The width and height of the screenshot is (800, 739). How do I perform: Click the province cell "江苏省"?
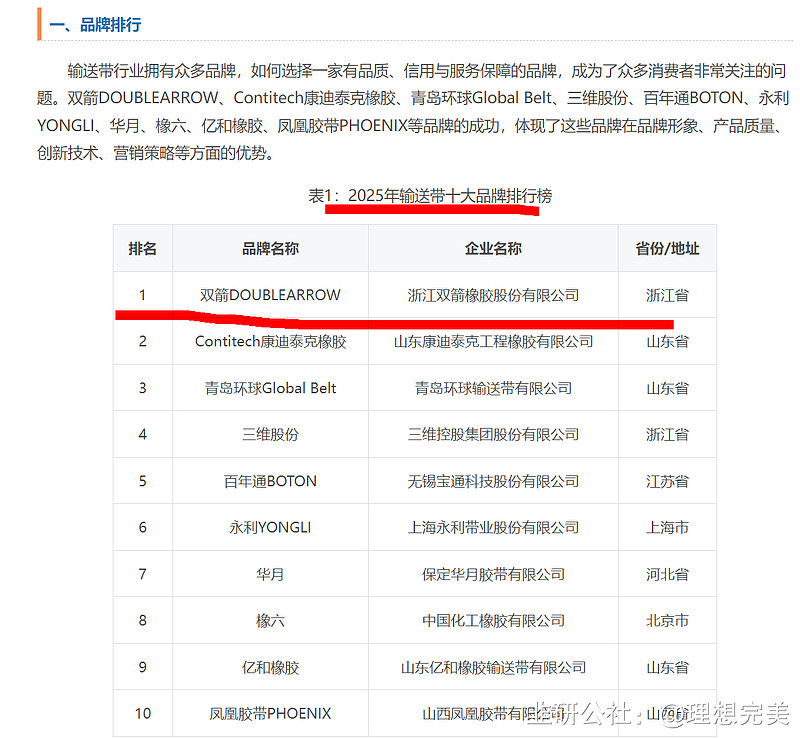coord(667,481)
